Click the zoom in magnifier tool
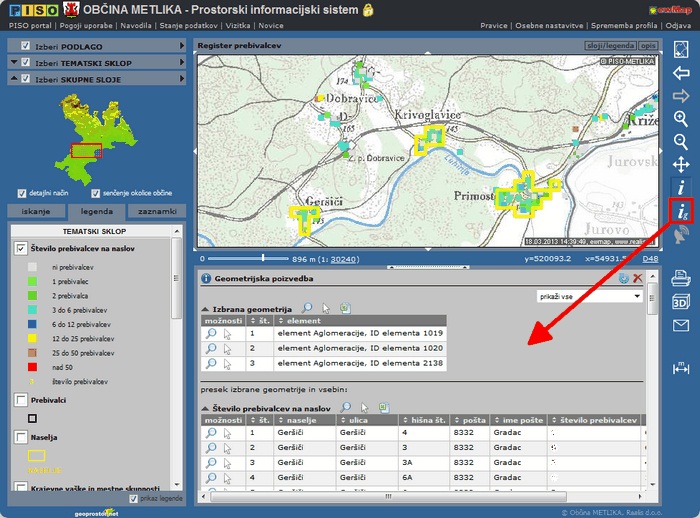This screenshot has height=518, width=700. coord(681,119)
